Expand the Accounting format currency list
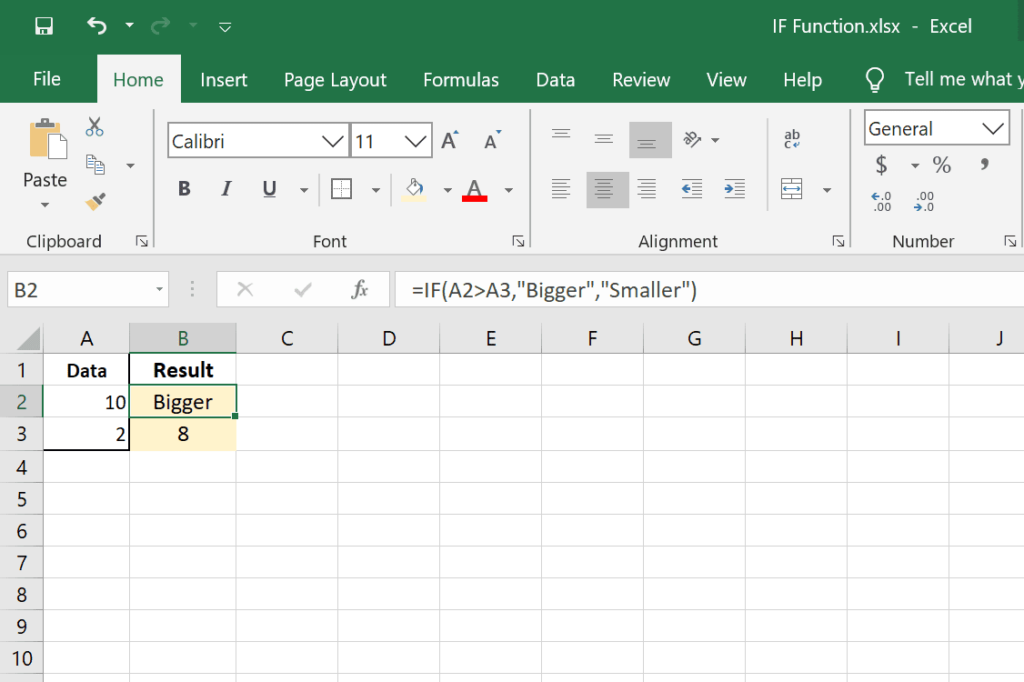This screenshot has width=1024, height=682. tap(915, 166)
